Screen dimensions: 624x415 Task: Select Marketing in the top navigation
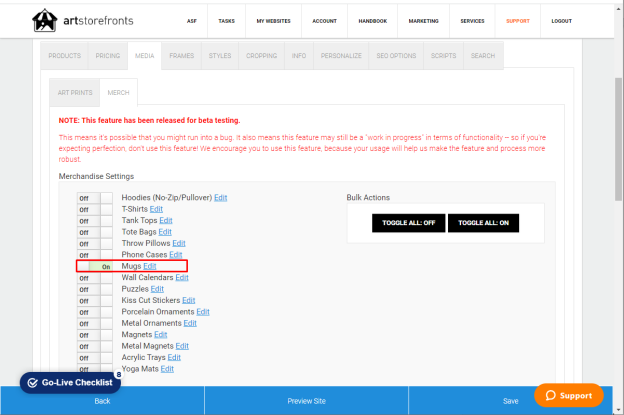(423, 21)
